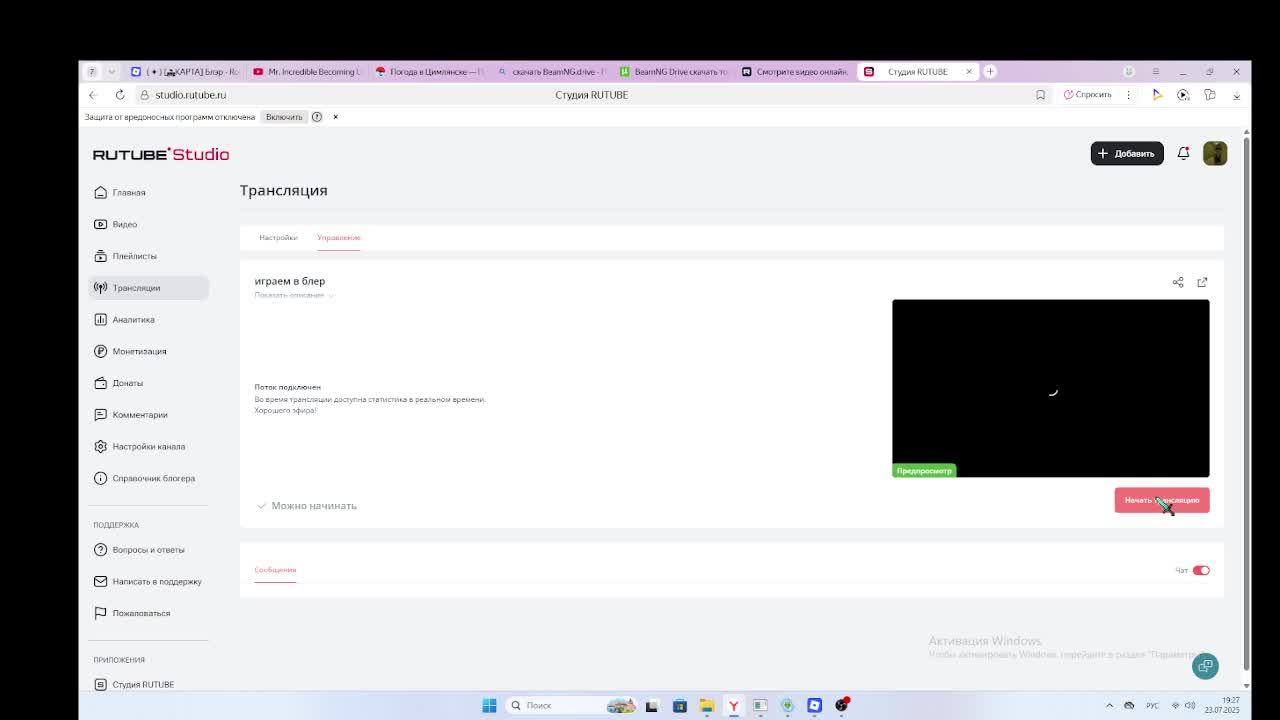Image resolution: width=1280 pixels, height=720 pixels.
Task: Open the Microsoft Store taskbar icon
Action: pos(679,705)
